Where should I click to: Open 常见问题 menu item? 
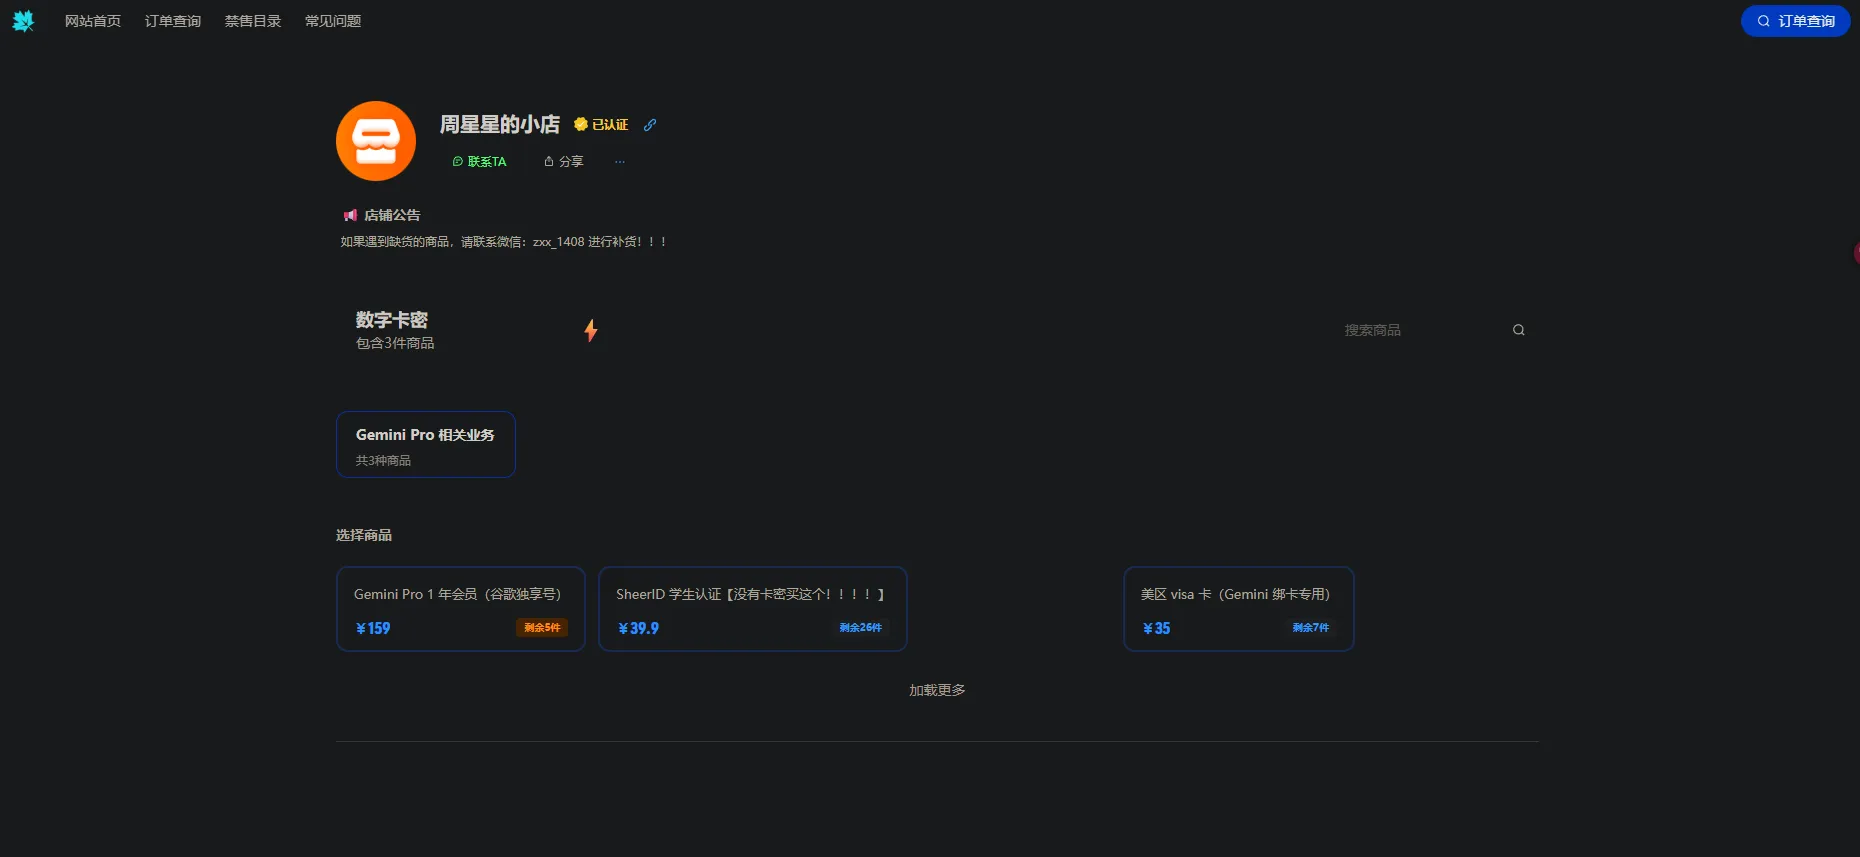point(333,21)
